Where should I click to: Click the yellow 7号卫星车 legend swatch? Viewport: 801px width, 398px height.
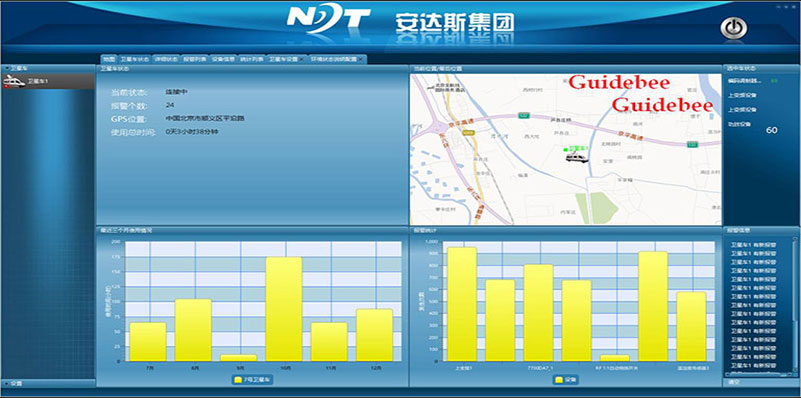click(x=238, y=380)
